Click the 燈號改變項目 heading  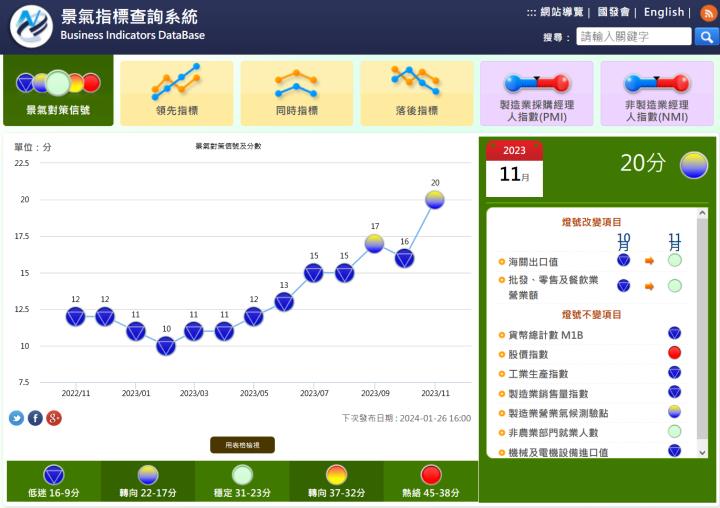pos(591,222)
